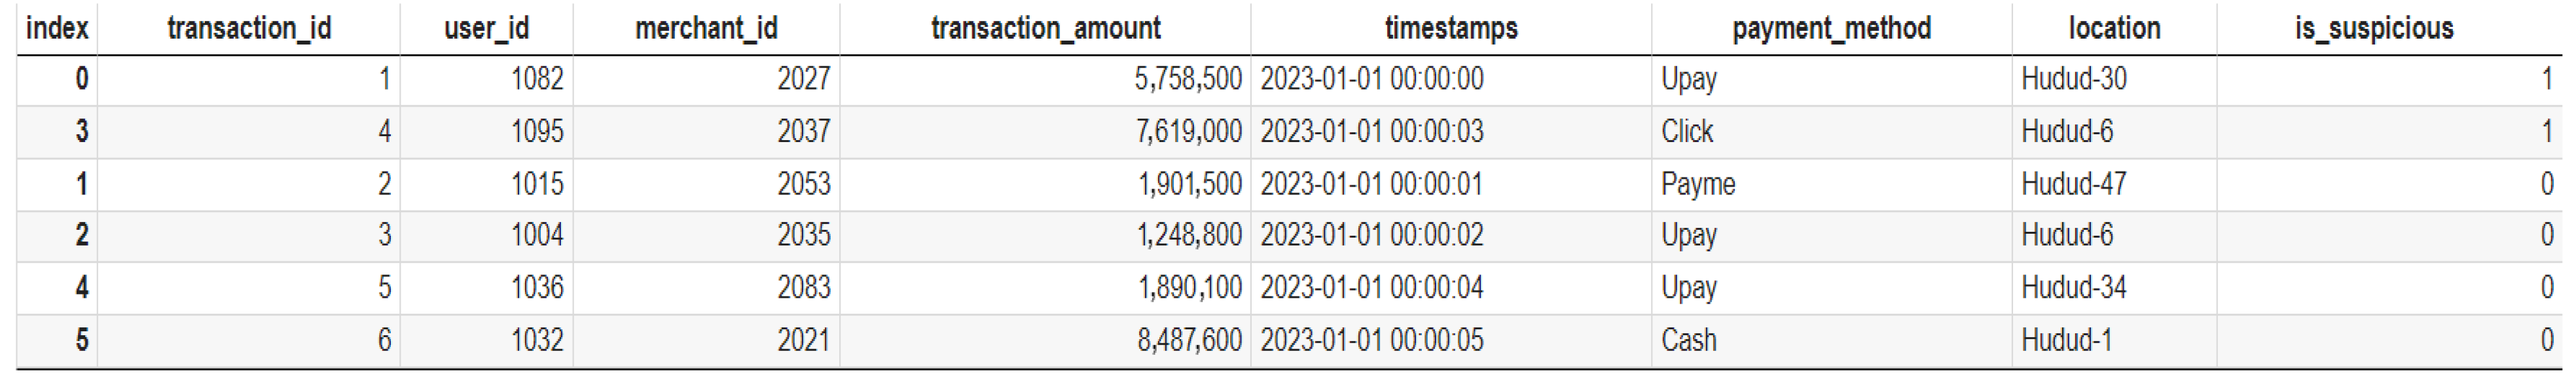This screenshot has width=2576, height=385.
Task: Select the 7,619,000 amount cell
Action: [x=1188, y=131]
